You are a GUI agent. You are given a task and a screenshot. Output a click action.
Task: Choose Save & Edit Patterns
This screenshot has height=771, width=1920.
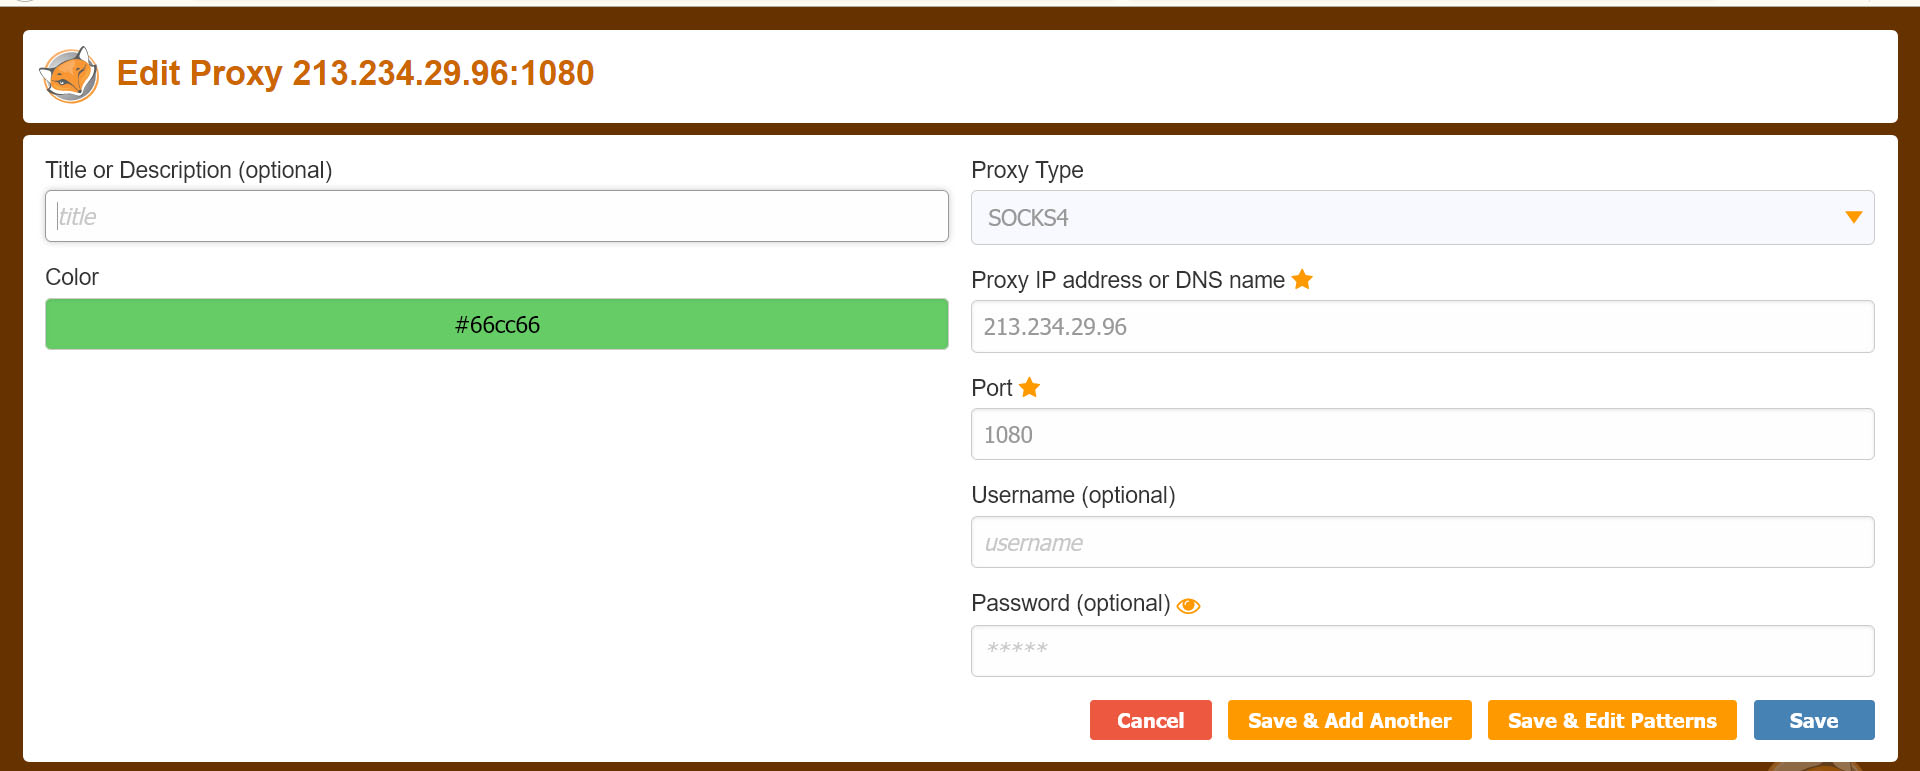point(1611,720)
